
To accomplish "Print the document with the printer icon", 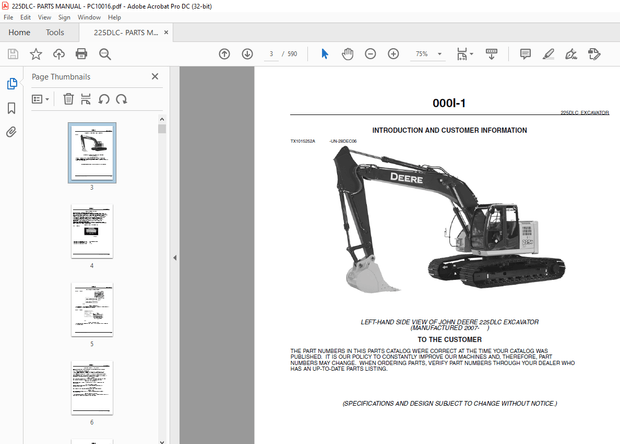I will pos(81,54).
